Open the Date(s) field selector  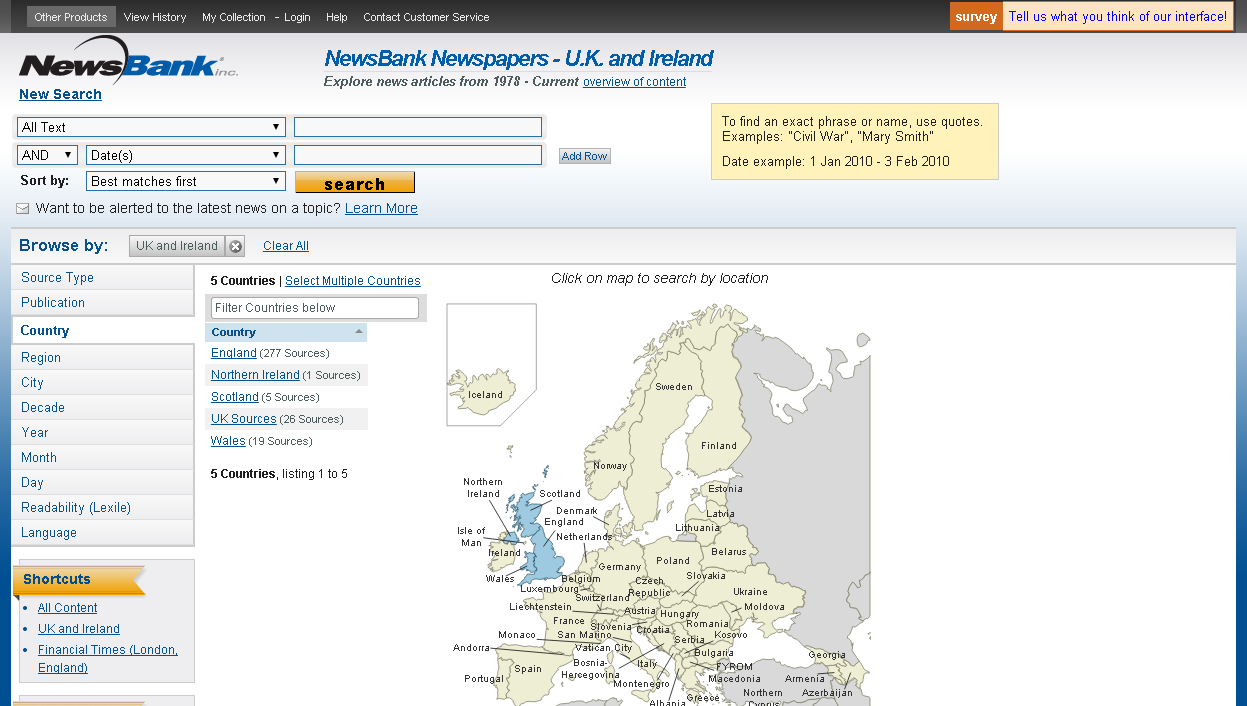pos(185,154)
